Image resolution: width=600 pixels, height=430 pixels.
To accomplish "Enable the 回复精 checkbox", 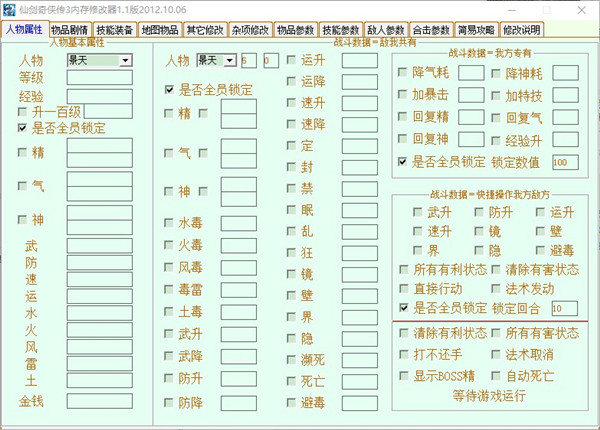I will [403, 116].
